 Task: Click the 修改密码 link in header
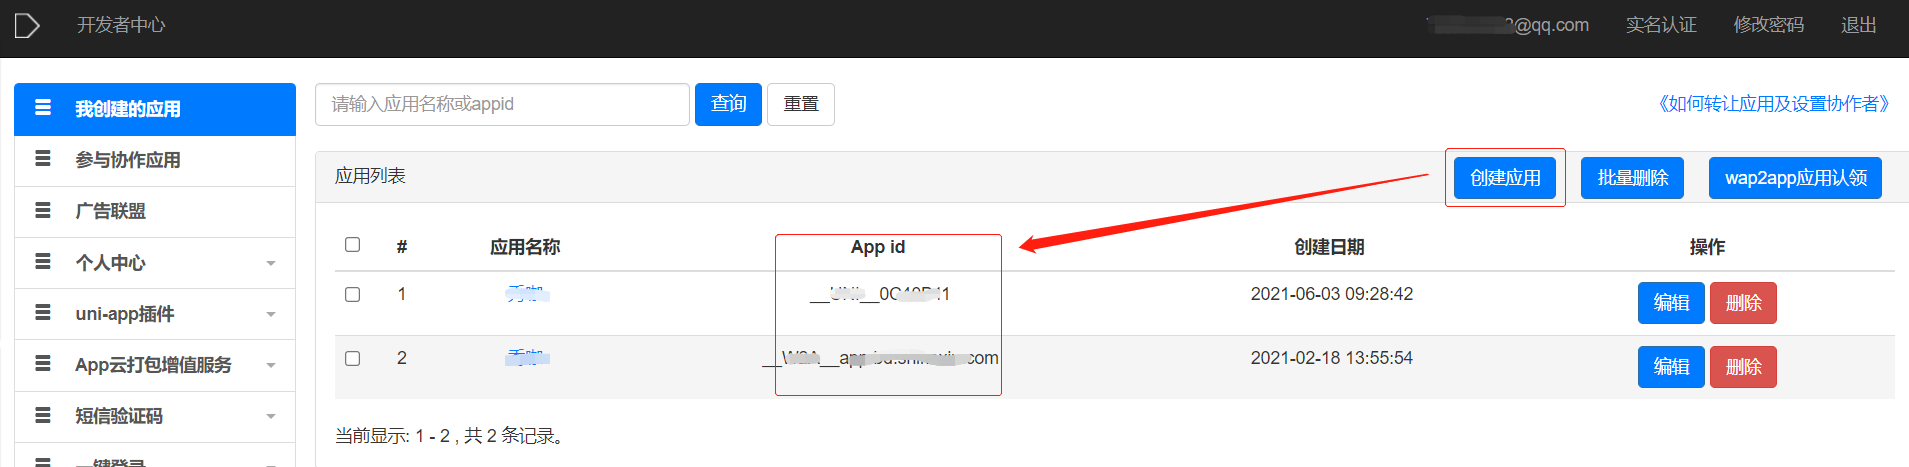point(1768,25)
